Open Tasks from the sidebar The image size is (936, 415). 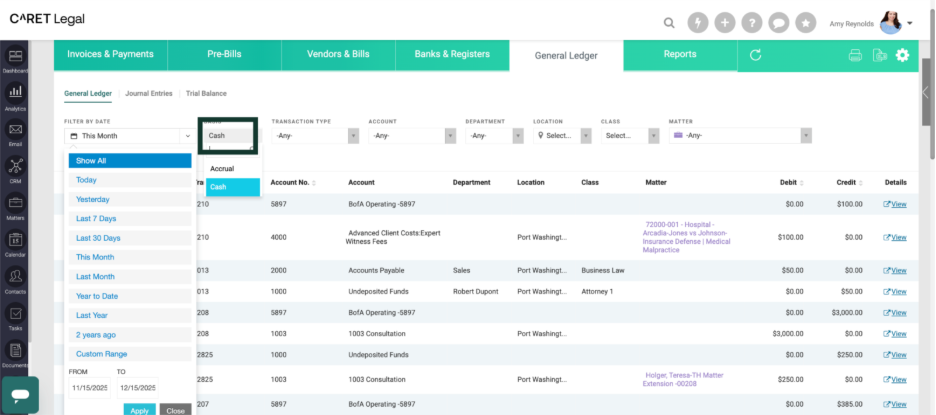[x=16, y=312]
